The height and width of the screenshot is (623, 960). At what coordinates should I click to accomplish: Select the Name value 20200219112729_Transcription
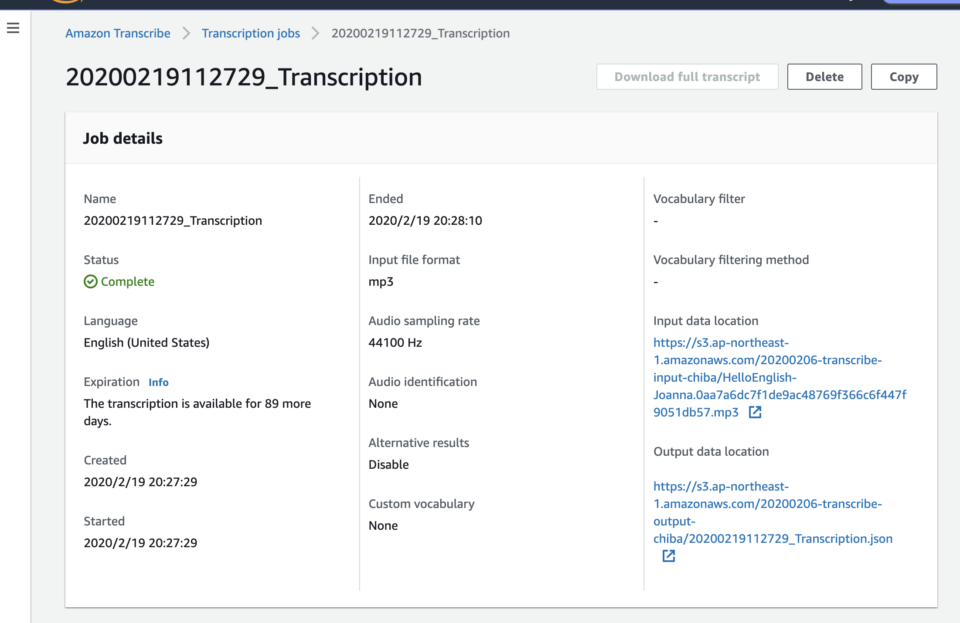[173, 220]
